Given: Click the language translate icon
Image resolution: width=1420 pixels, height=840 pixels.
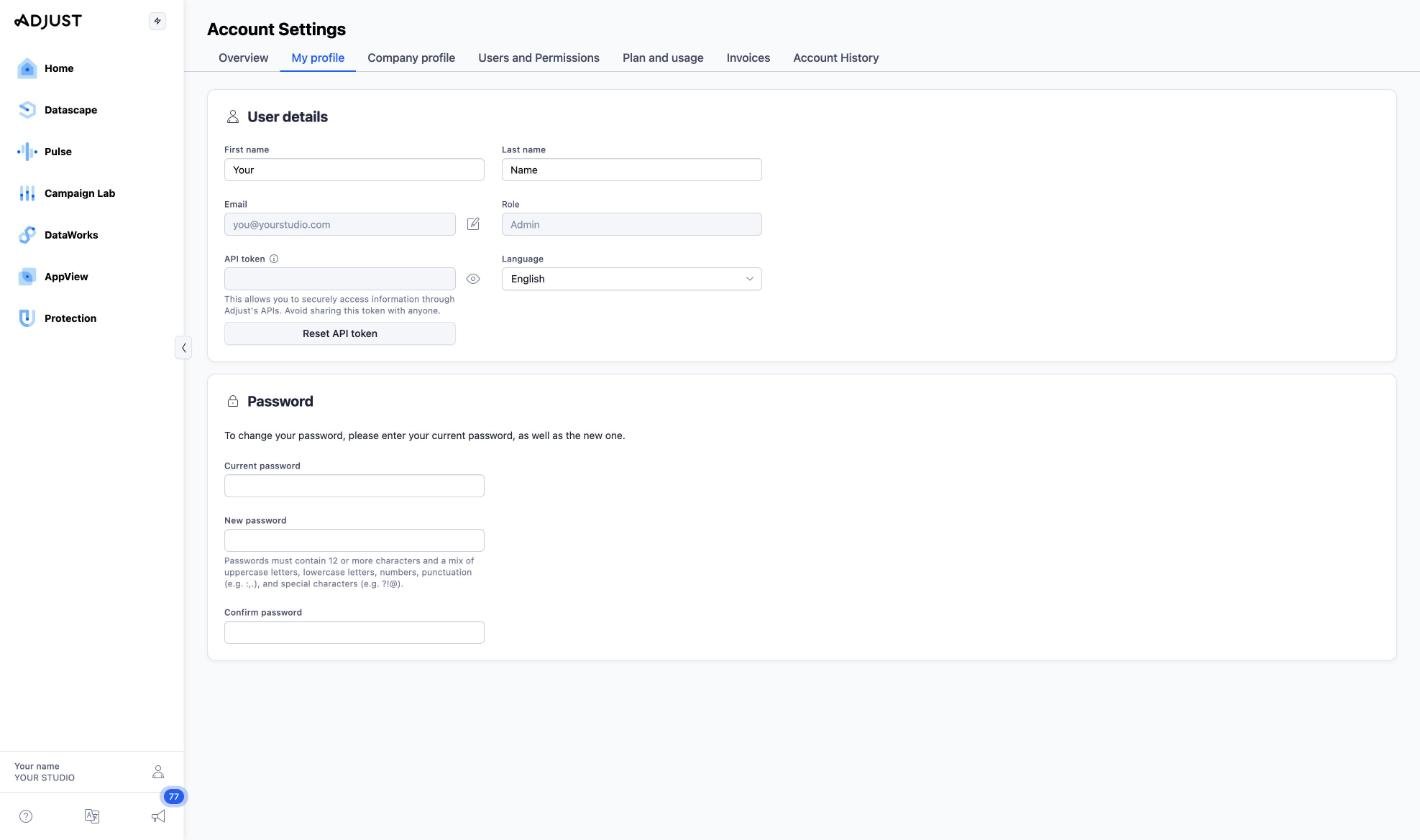Looking at the screenshot, I should (x=92, y=816).
